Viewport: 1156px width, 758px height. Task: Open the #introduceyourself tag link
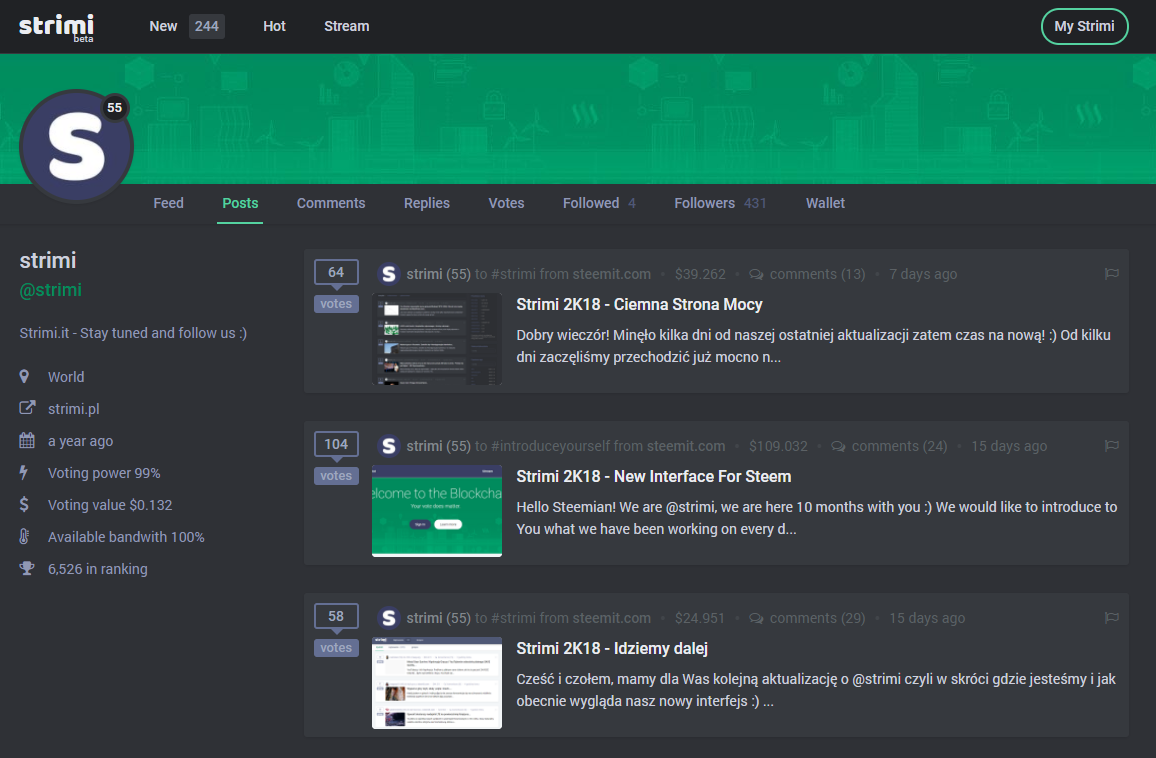[553, 446]
